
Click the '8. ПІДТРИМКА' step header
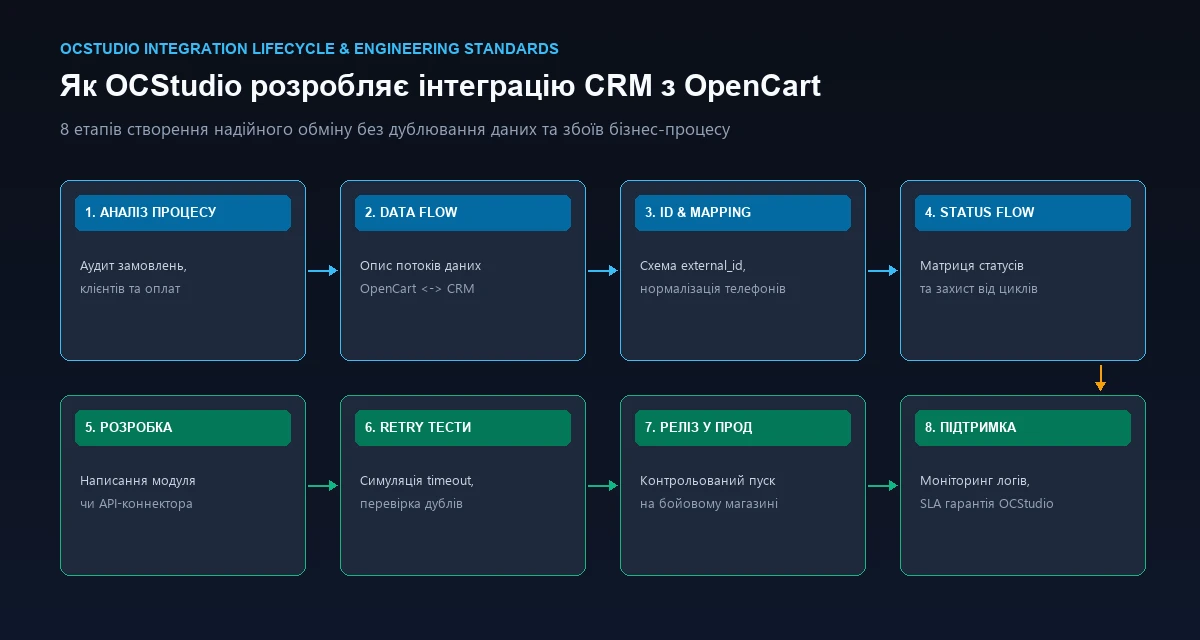click(1023, 428)
